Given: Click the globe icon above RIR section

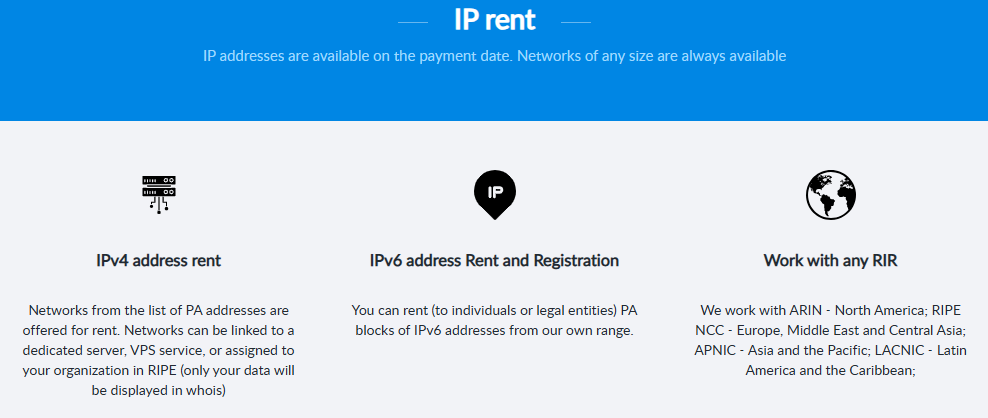Looking at the screenshot, I should [x=830, y=194].
